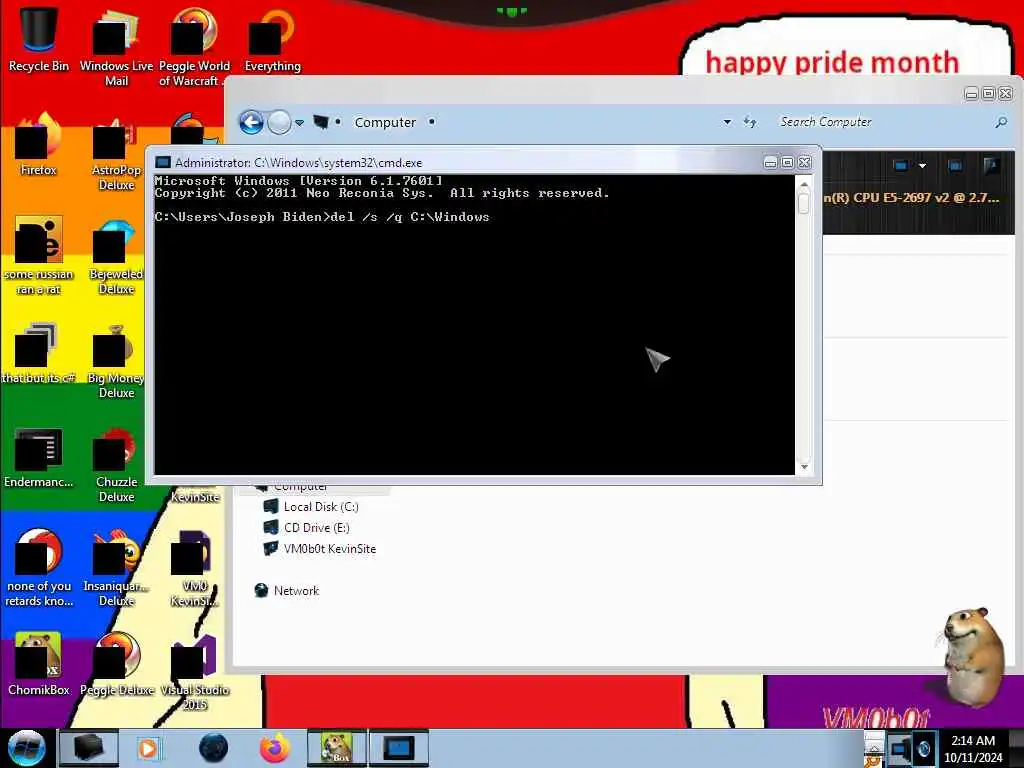
Task: Switch to ChomikBox taskbar button
Action: pos(337,748)
